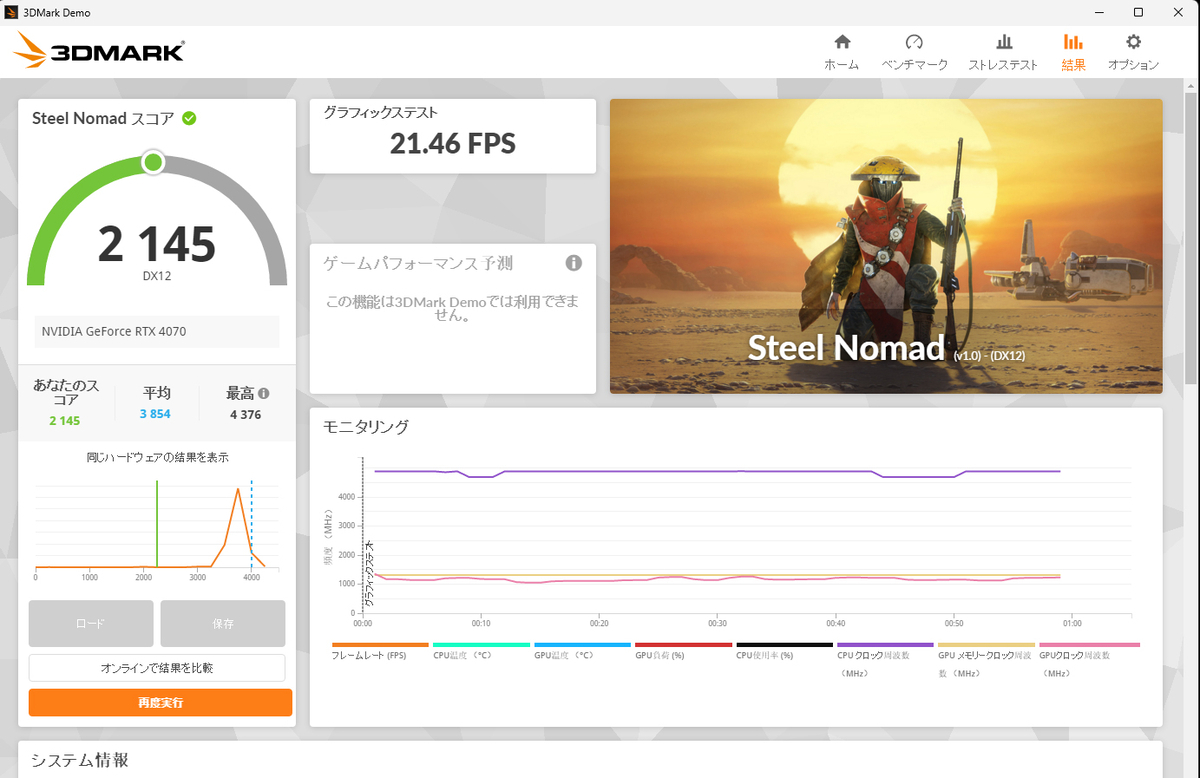The image size is (1200, 778).
Task: Toggle GPU負荷 (%) legend swatch
Action: 683,645
